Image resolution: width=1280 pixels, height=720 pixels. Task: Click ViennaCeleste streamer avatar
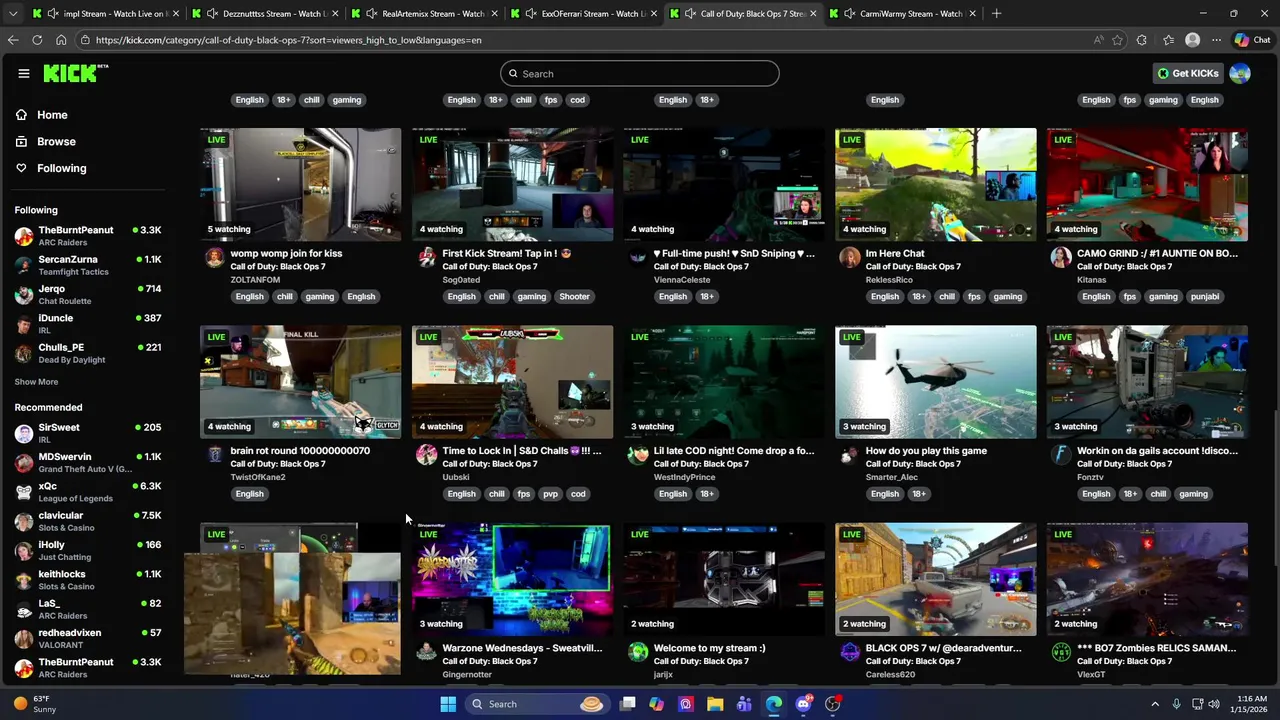tap(638, 258)
